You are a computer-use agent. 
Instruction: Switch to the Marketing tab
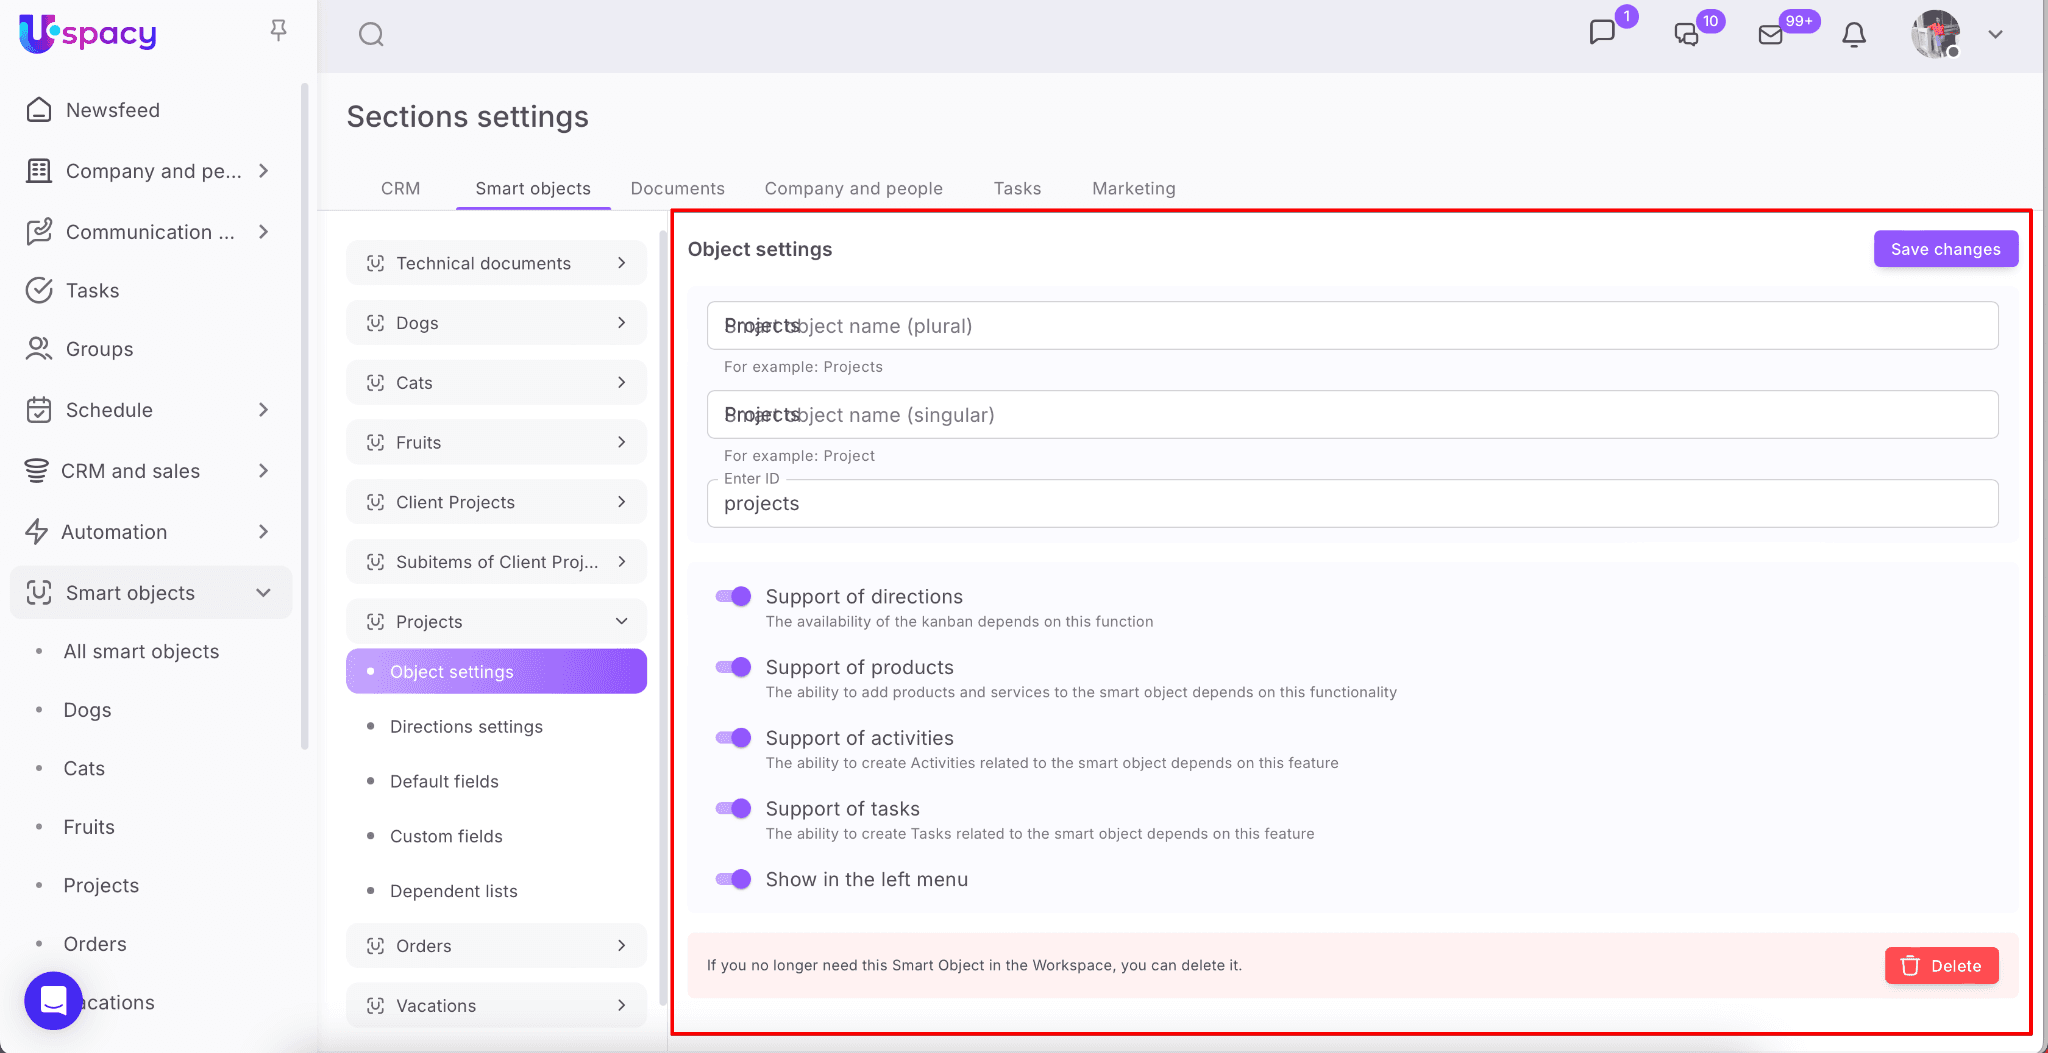(x=1133, y=188)
